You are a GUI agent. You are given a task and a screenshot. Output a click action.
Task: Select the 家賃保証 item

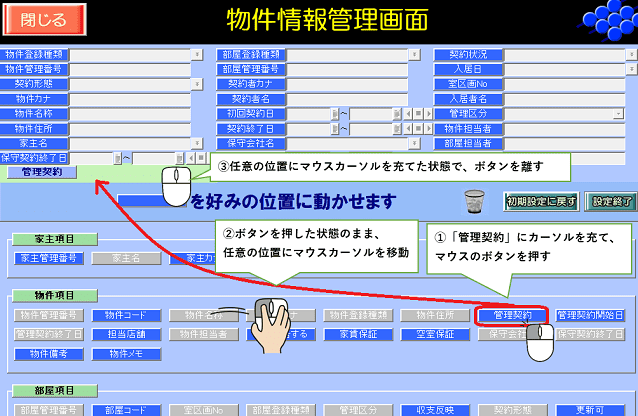361,334
